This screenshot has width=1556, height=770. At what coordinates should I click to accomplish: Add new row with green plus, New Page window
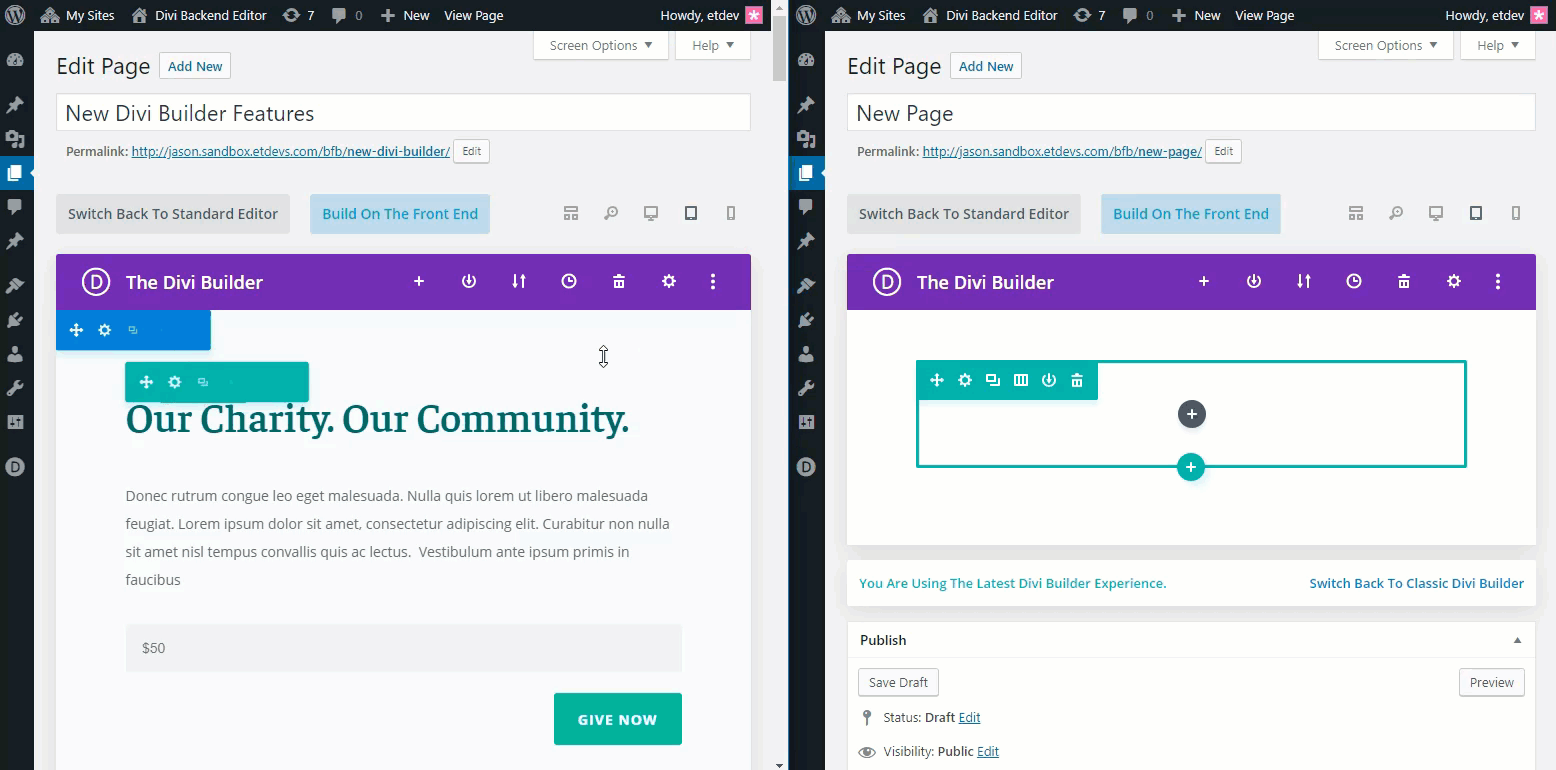[1190, 467]
